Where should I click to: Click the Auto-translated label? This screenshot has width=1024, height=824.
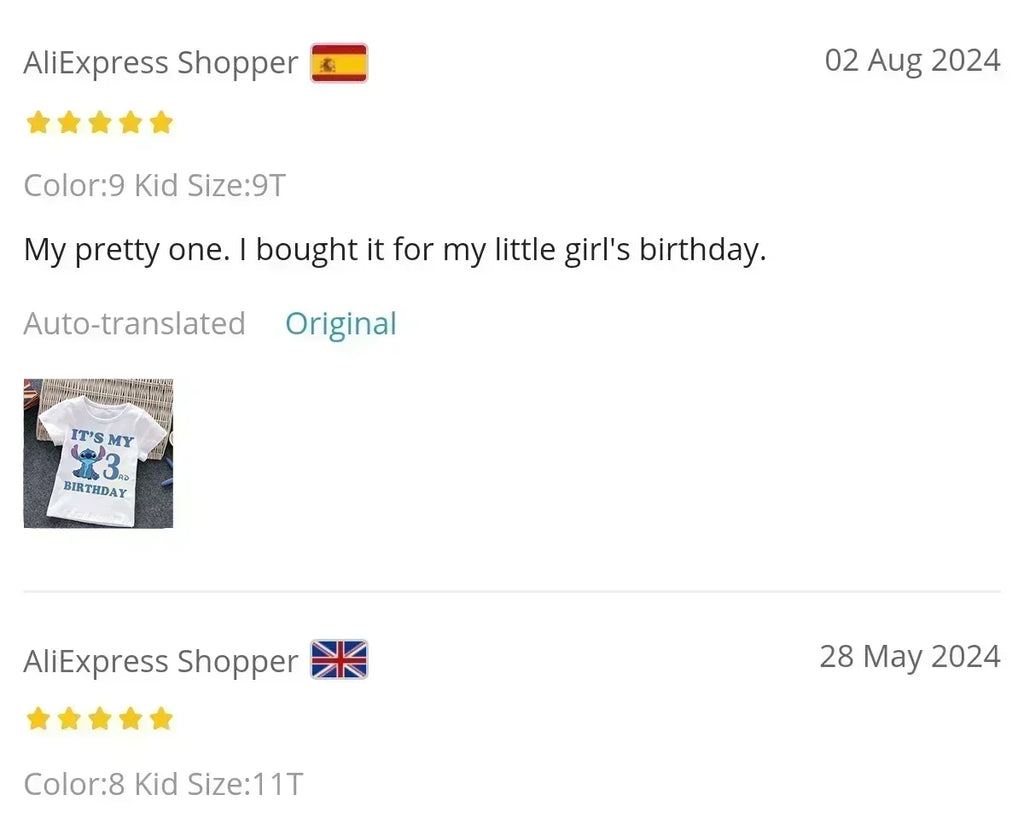click(x=134, y=323)
